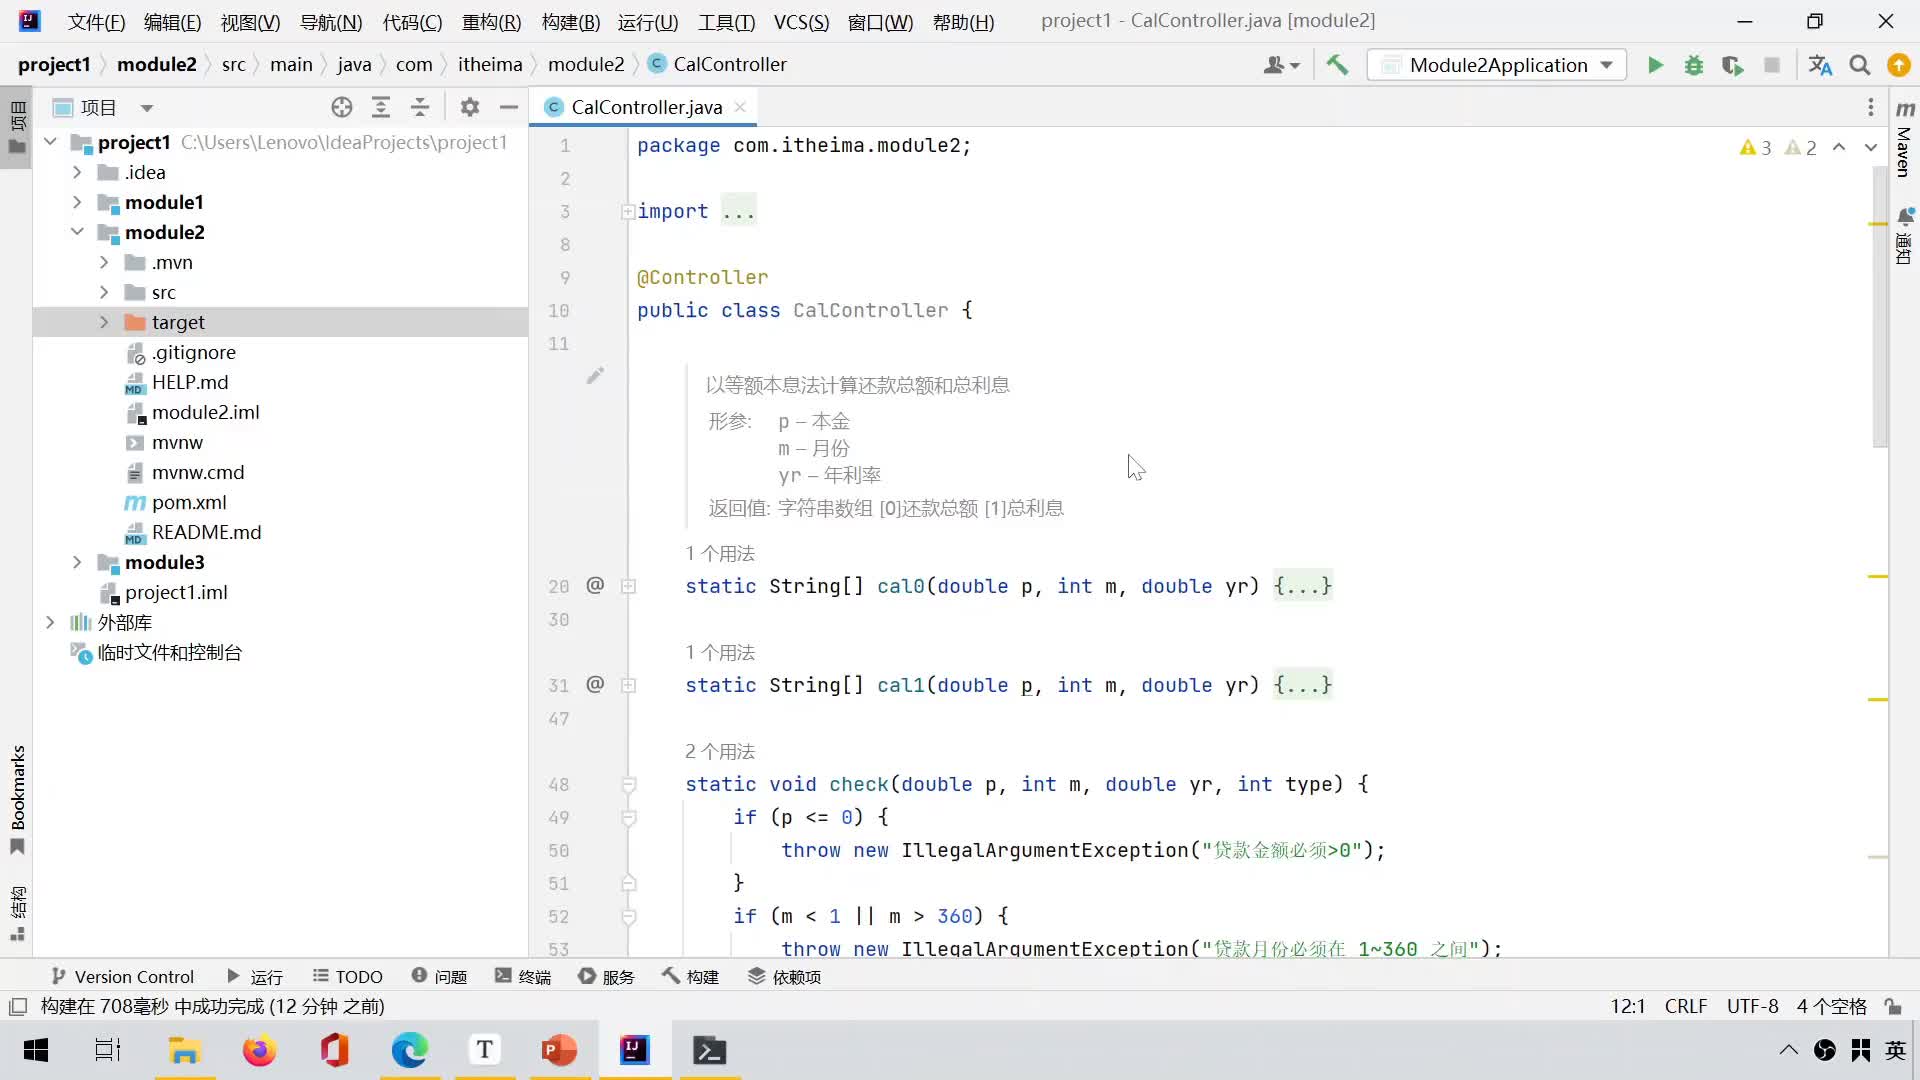
Task: Open project panel settings gear
Action: click(470, 107)
